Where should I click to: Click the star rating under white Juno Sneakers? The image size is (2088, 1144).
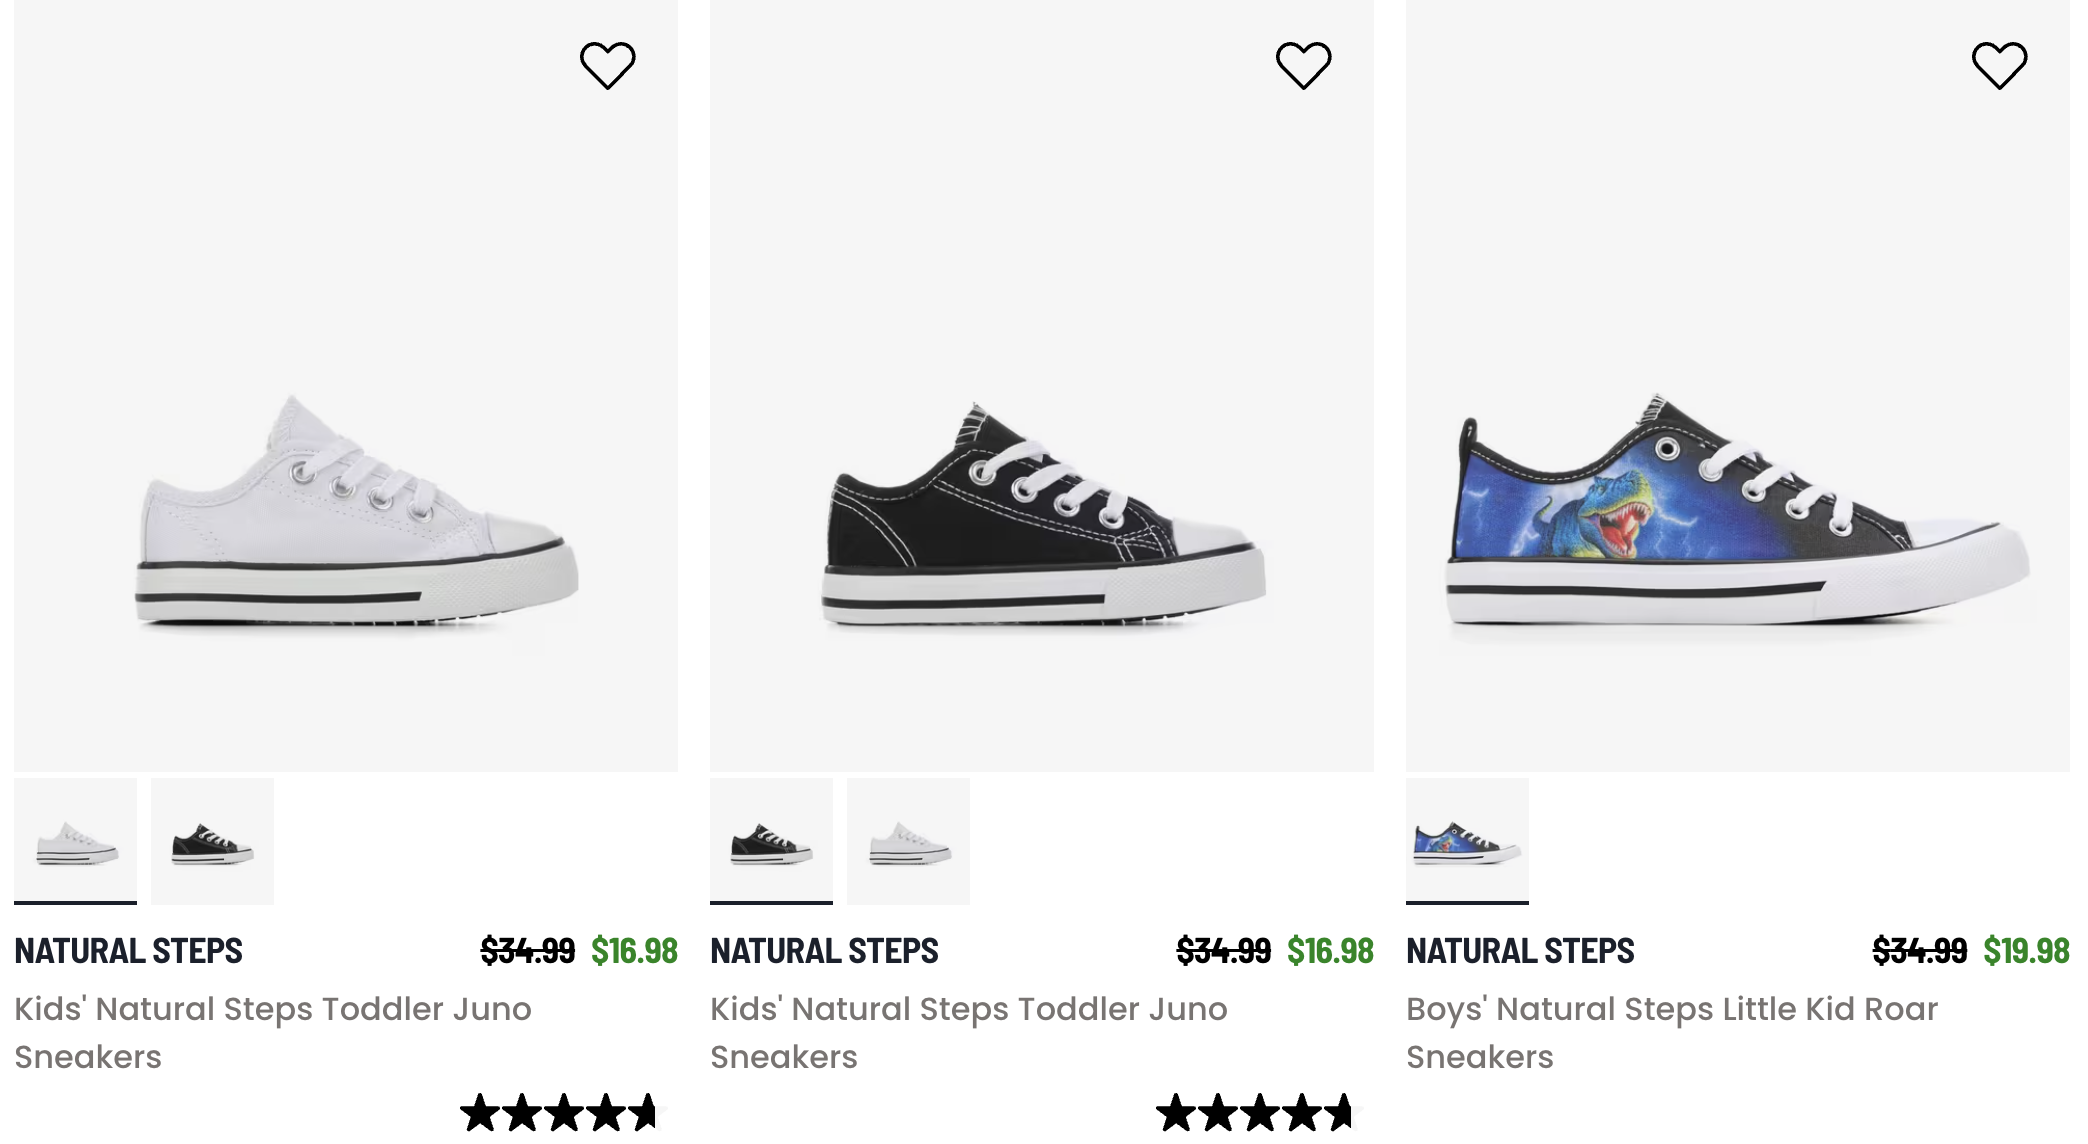click(x=557, y=1110)
